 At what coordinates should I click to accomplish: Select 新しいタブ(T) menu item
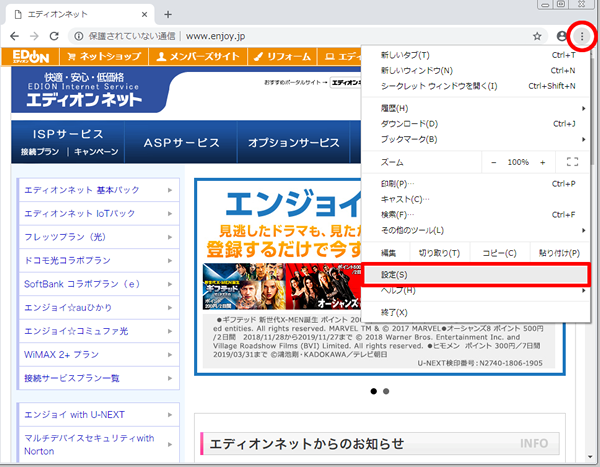tap(476, 55)
